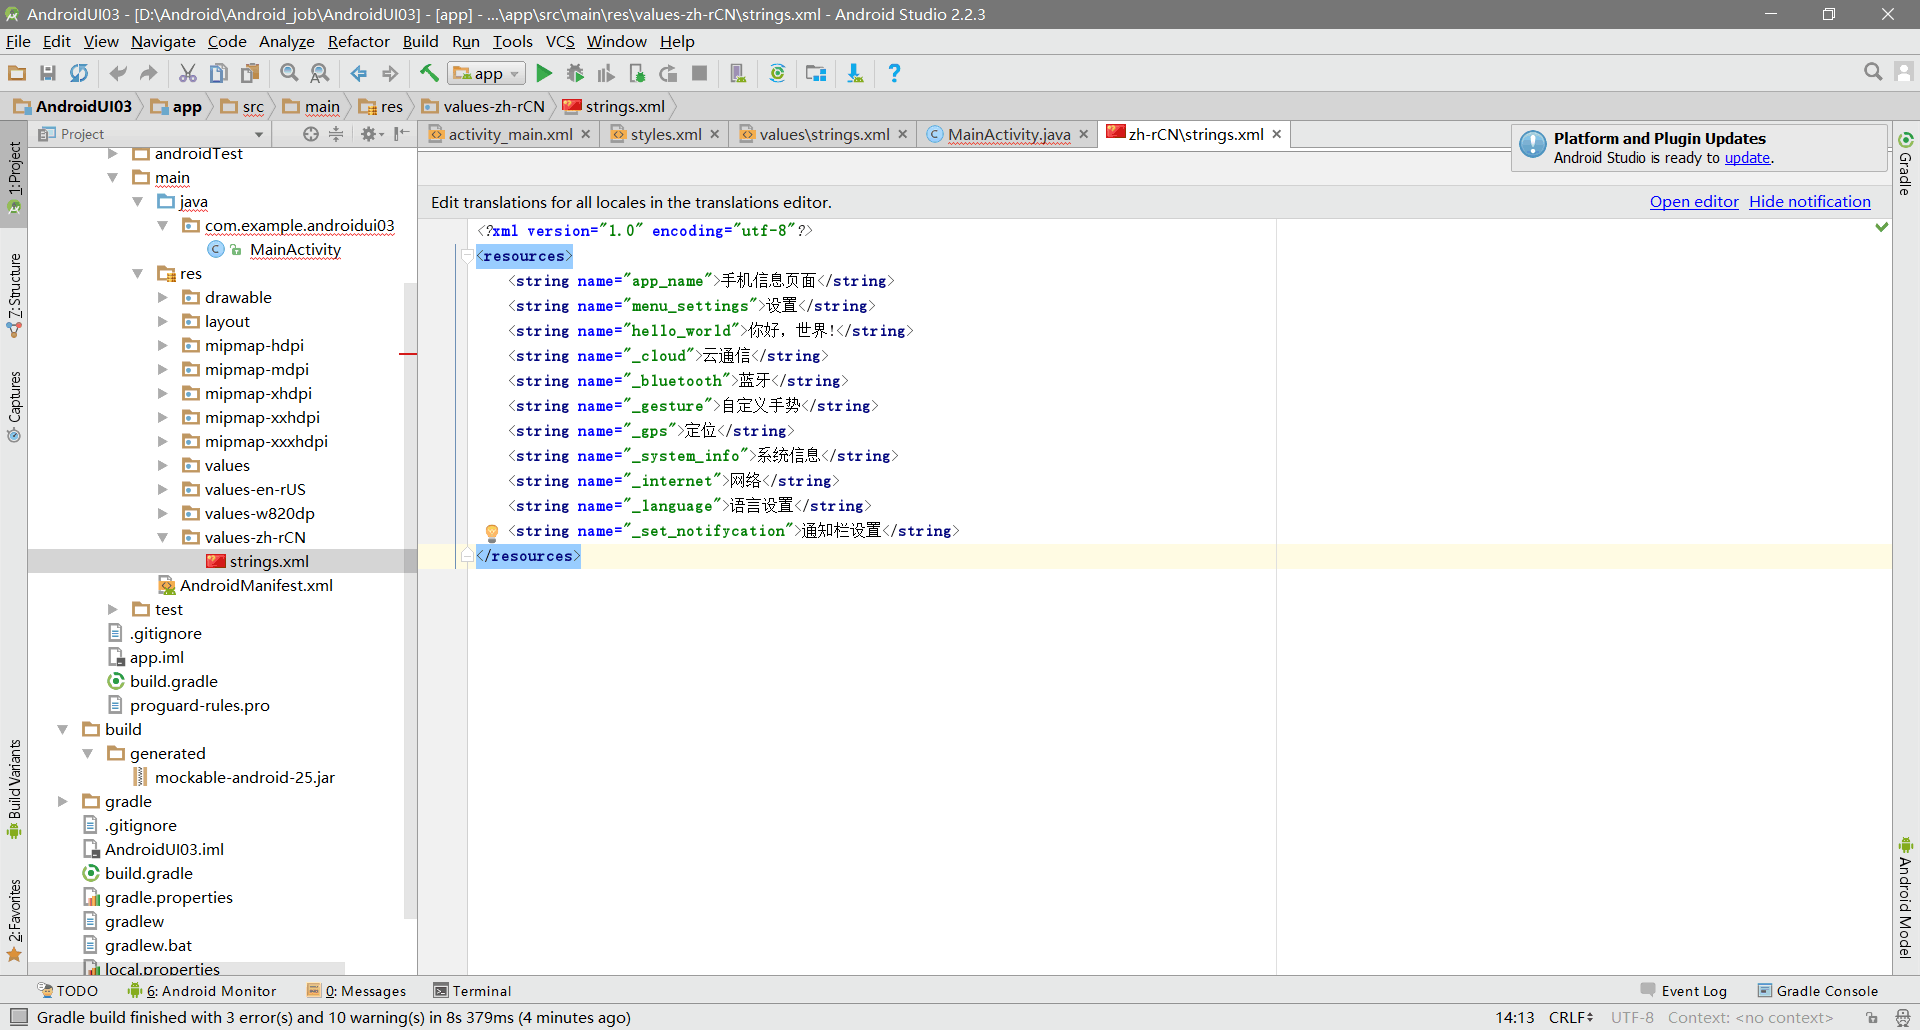Viewport: 1920px width, 1030px height.
Task: Click the Open editor link
Action: click(x=1694, y=202)
